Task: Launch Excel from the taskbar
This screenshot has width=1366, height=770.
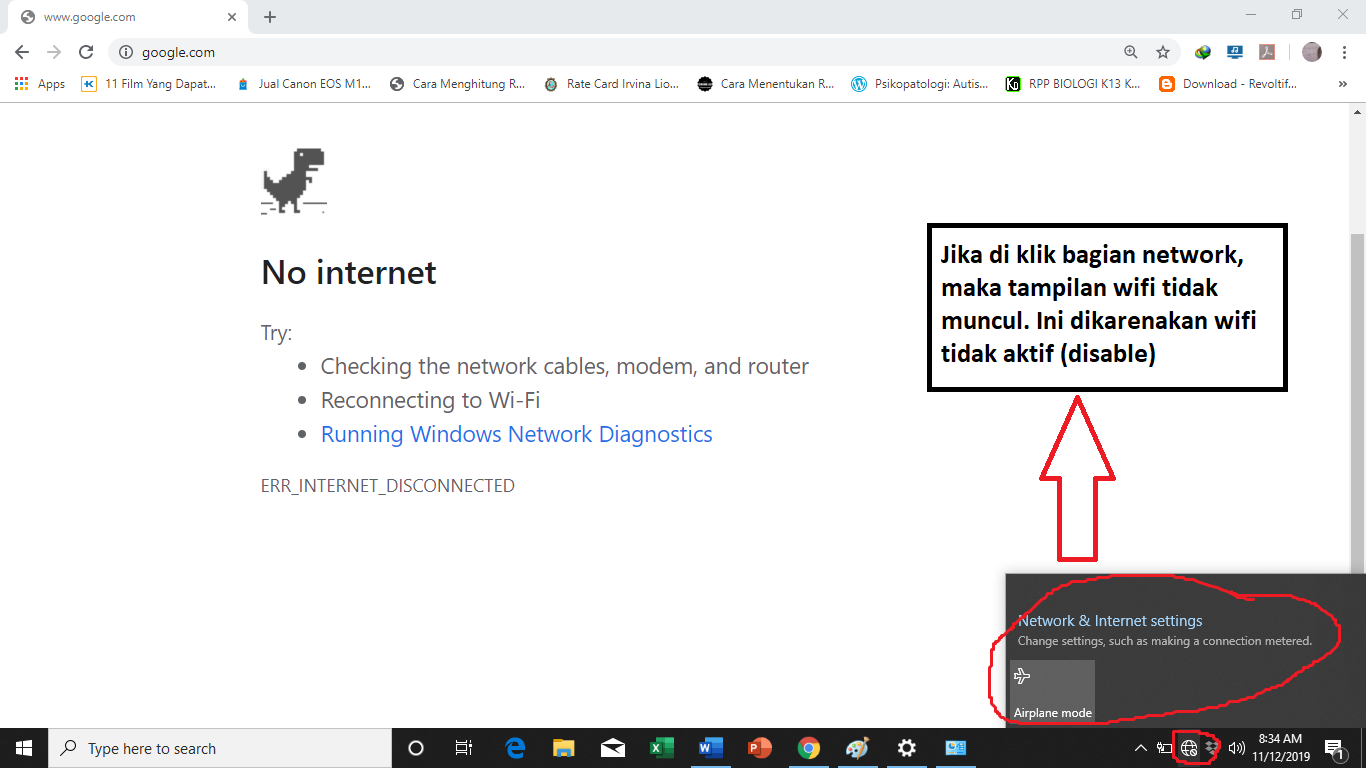Action: [661, 748]
